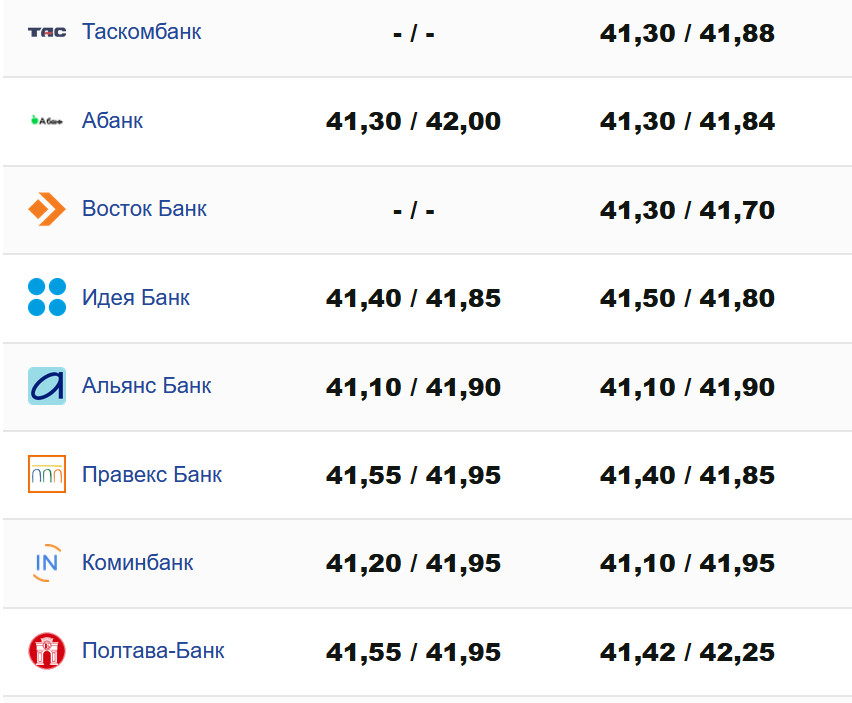The height and width of the screenshot is (703, 852).
Task: Open the Полтава-Банк link
Action: tap(153, 651)
